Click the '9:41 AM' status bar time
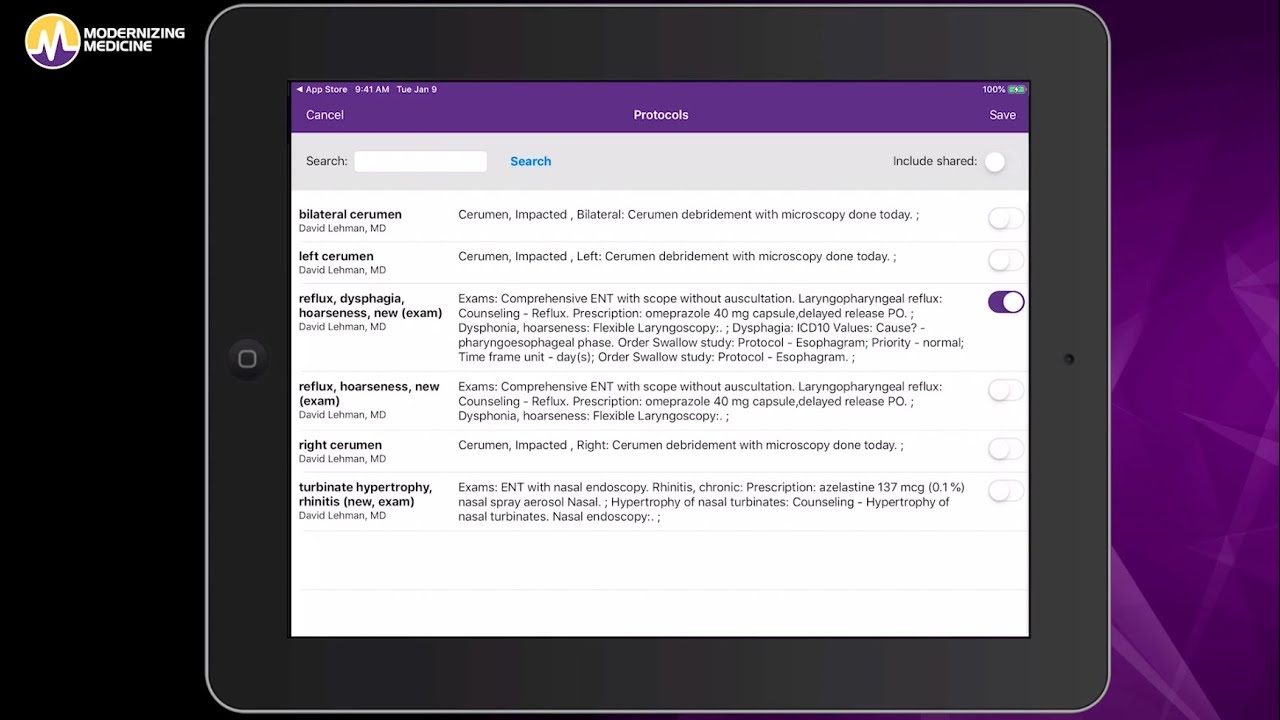Screen dimensions: 1280x720 click(x=372, y=89)
